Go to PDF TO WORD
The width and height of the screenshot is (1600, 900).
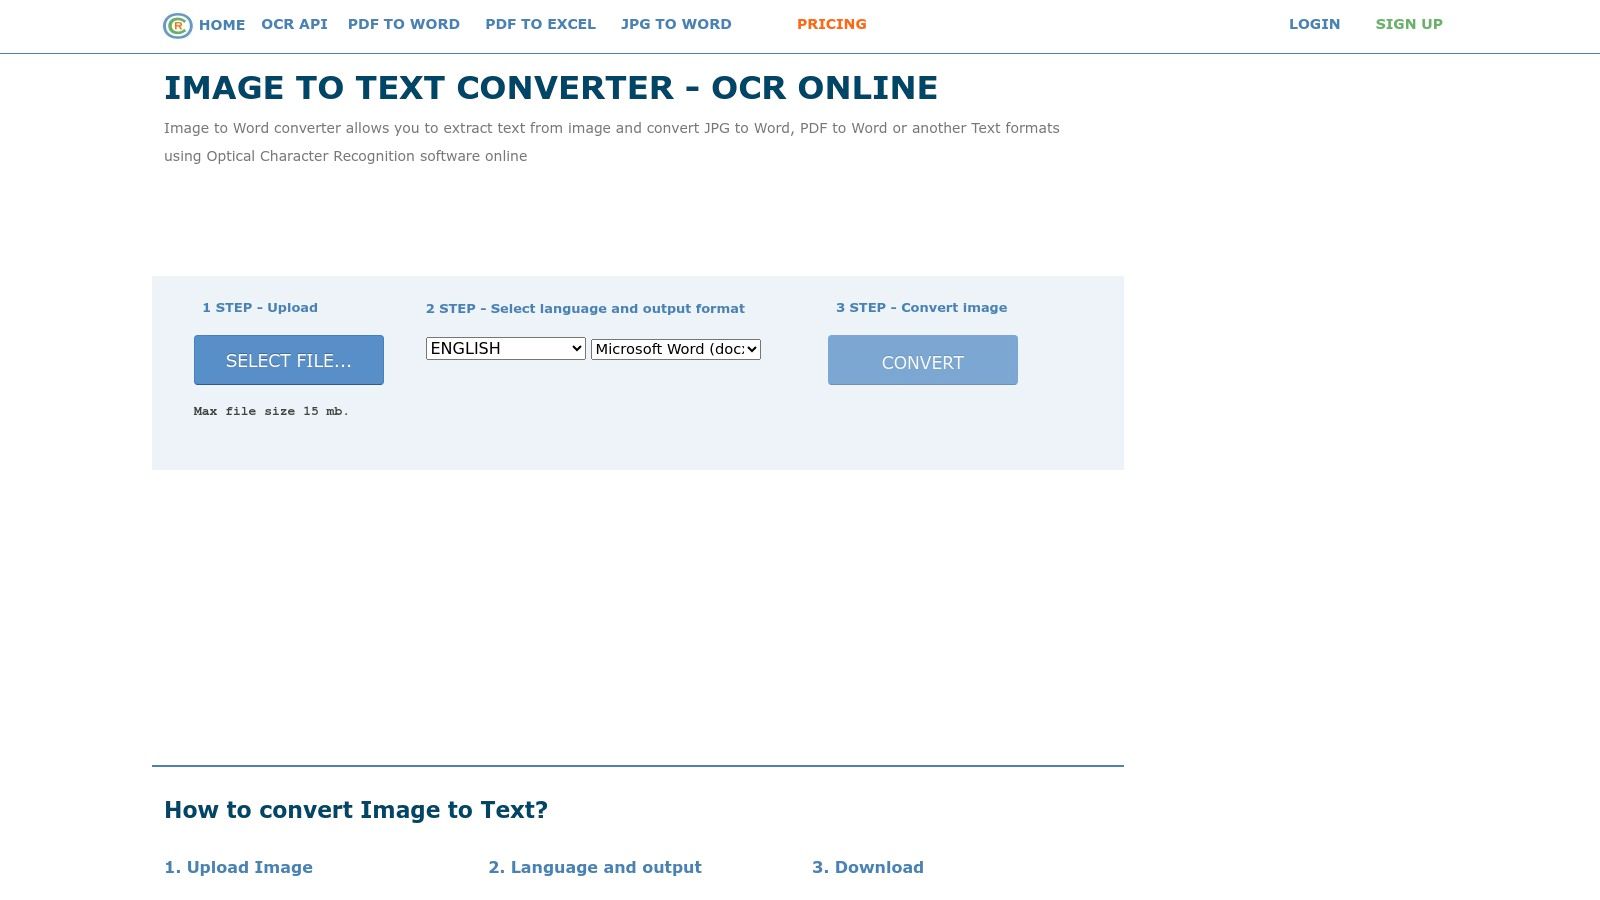[x=403, y=24]
